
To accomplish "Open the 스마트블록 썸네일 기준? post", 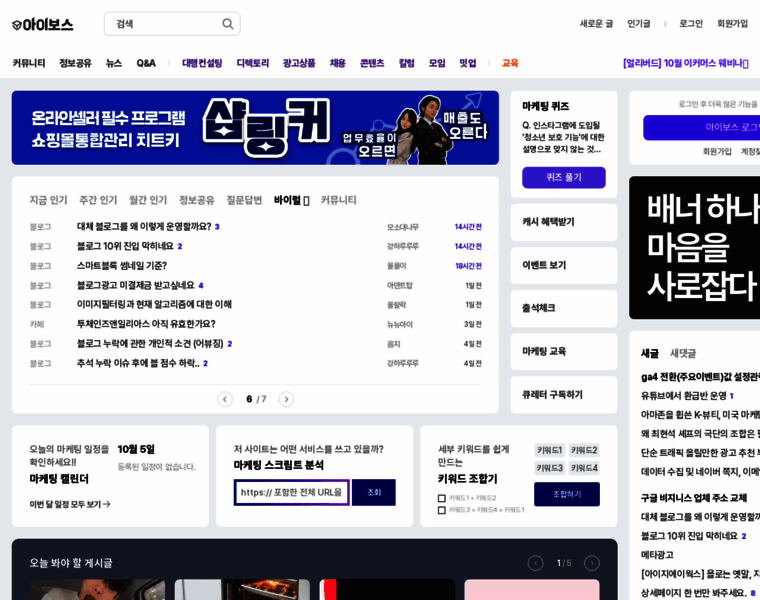I will pos(121,266).
